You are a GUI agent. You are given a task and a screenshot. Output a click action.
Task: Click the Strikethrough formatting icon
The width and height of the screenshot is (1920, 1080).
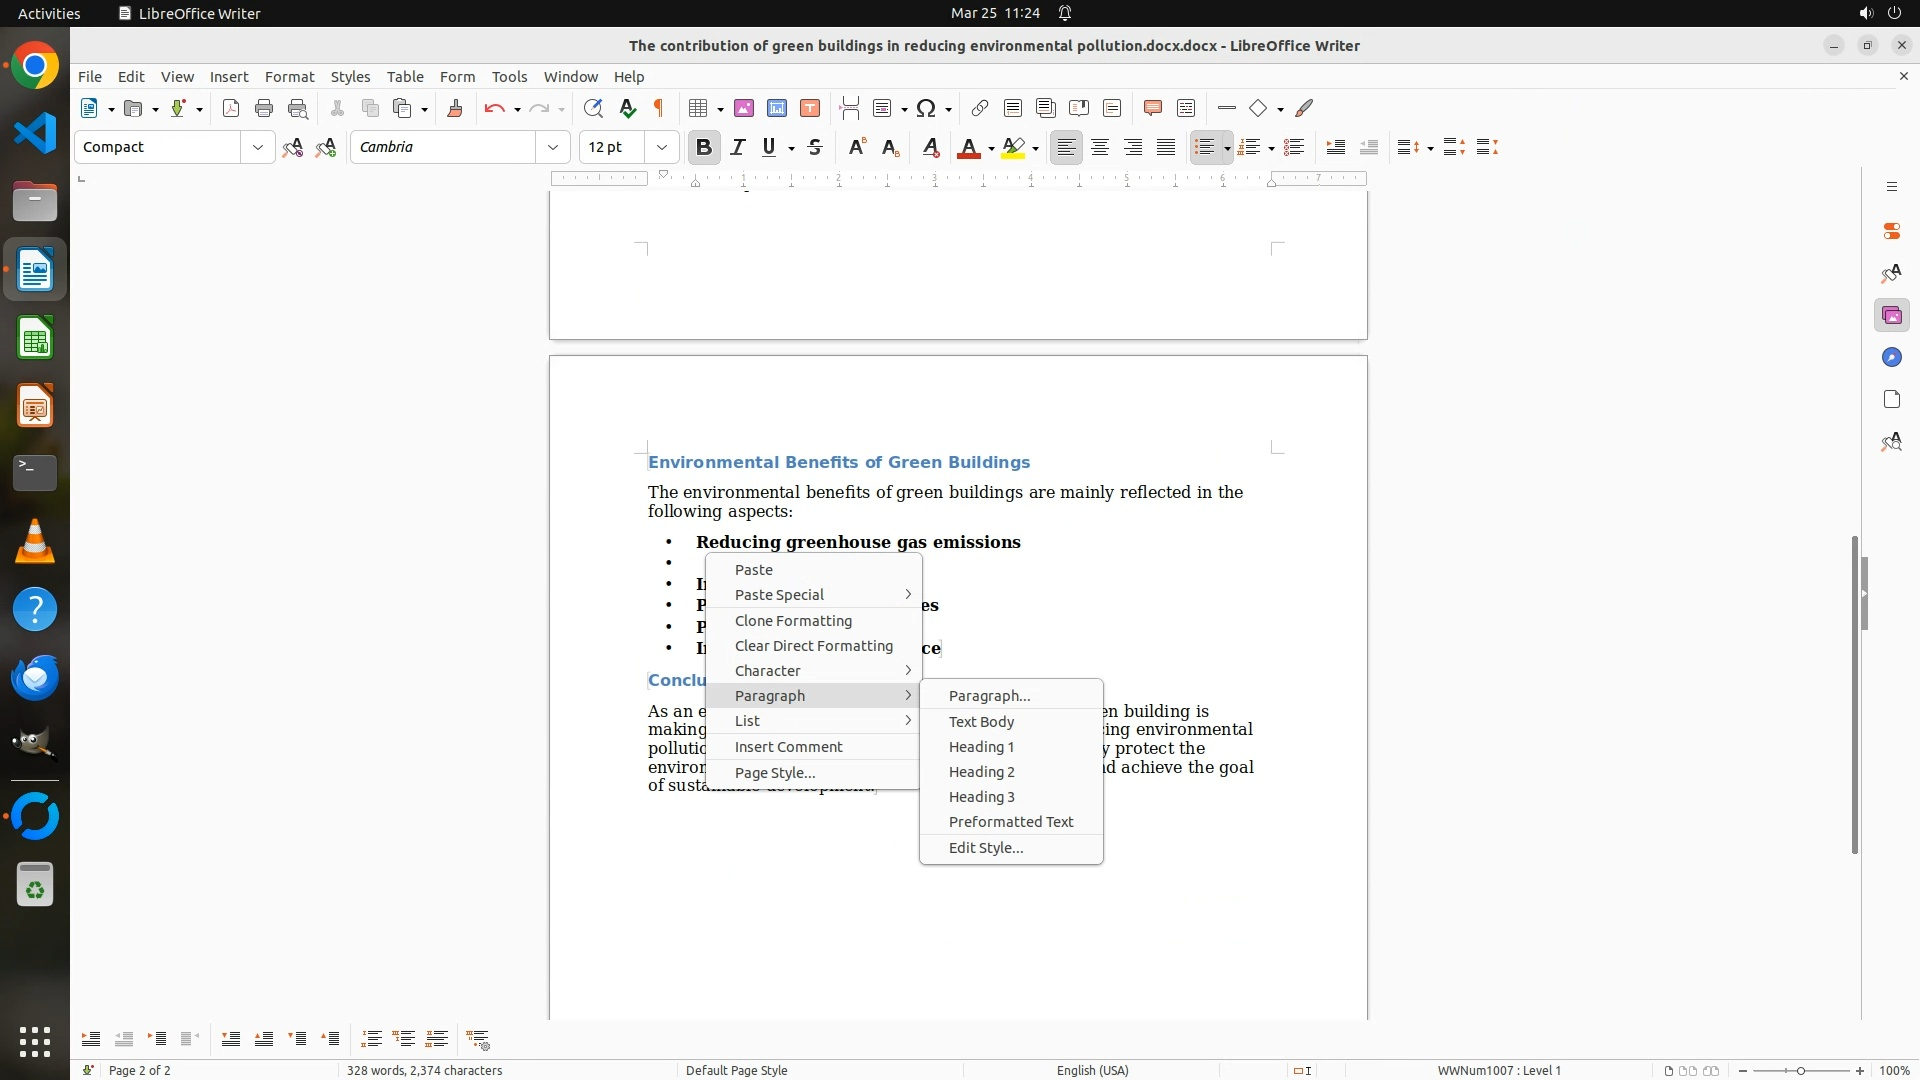(x=815, y=148)
